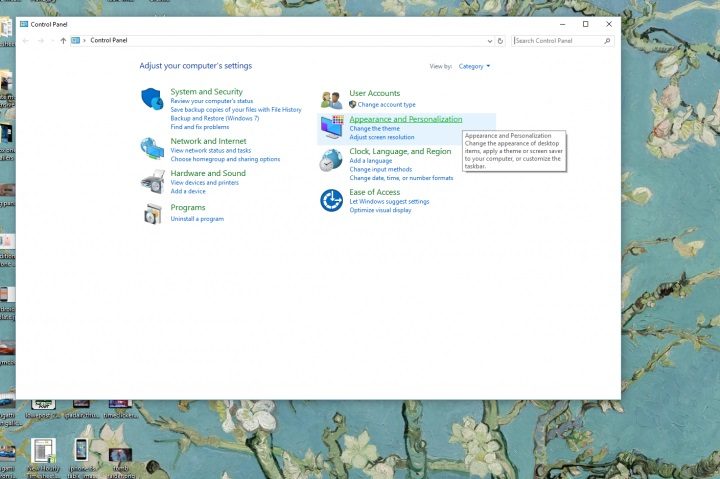The image size is (720, 479).
Task: Click the Network and Internet globe icon
Action: tap(152, 148)
